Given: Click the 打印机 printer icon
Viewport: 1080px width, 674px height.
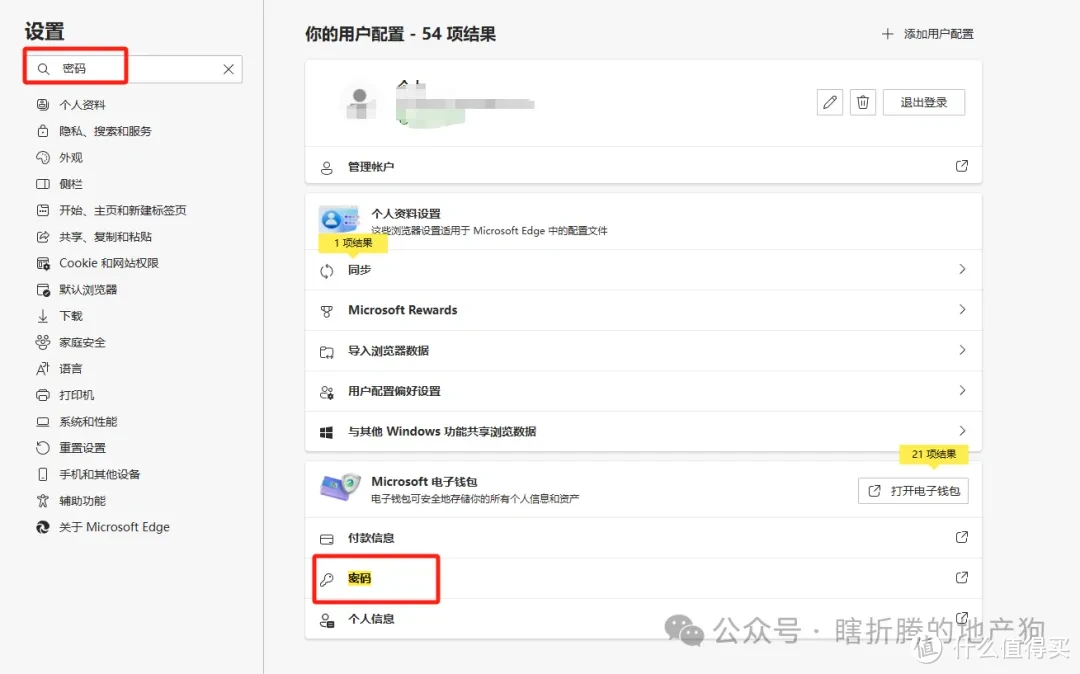Looking at the screenshot, I should (43, 395).
